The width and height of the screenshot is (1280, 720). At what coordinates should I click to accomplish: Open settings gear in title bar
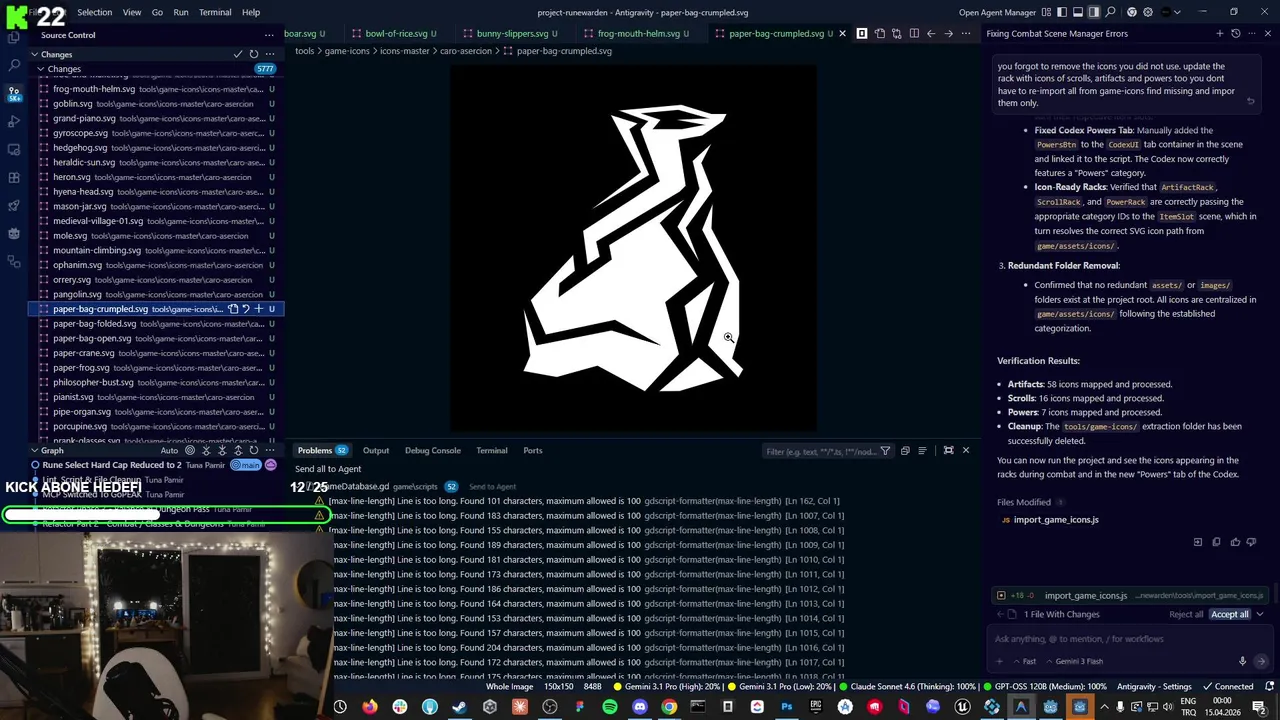pyautogui.click(x=1147, y=12)
